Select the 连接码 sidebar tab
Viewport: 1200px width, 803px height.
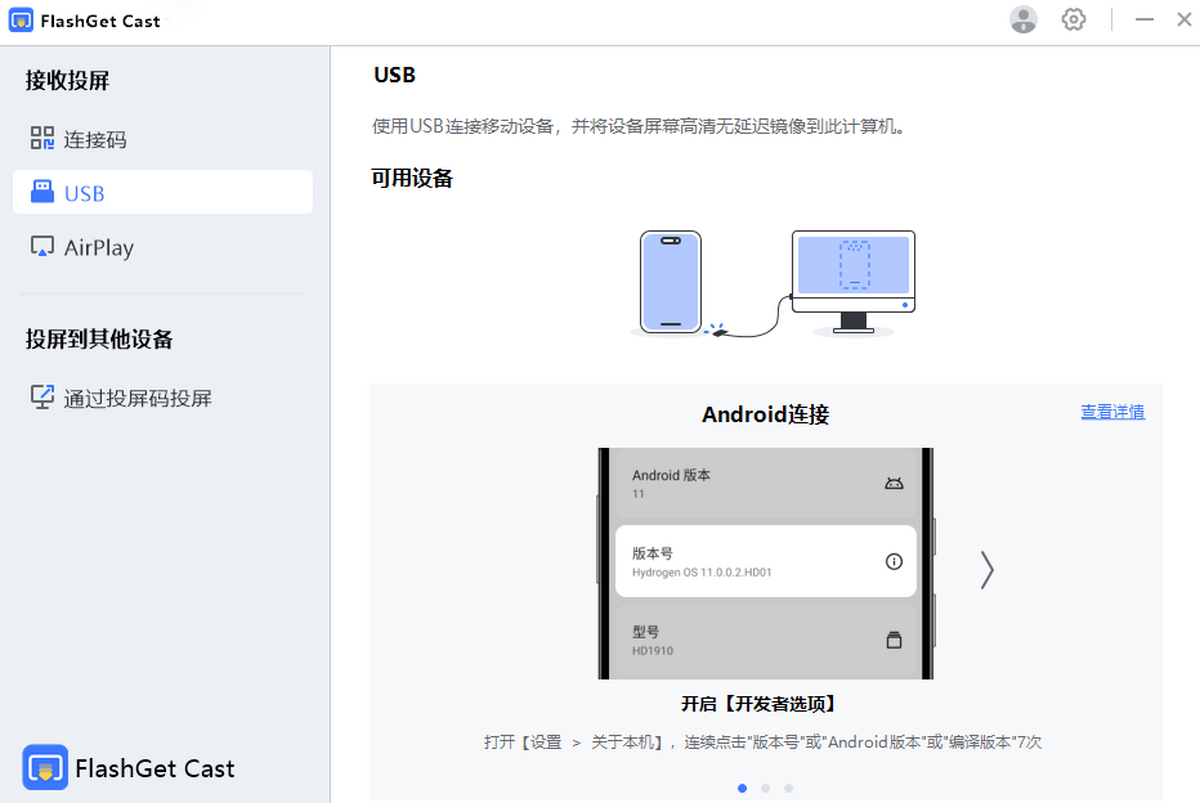163,139
